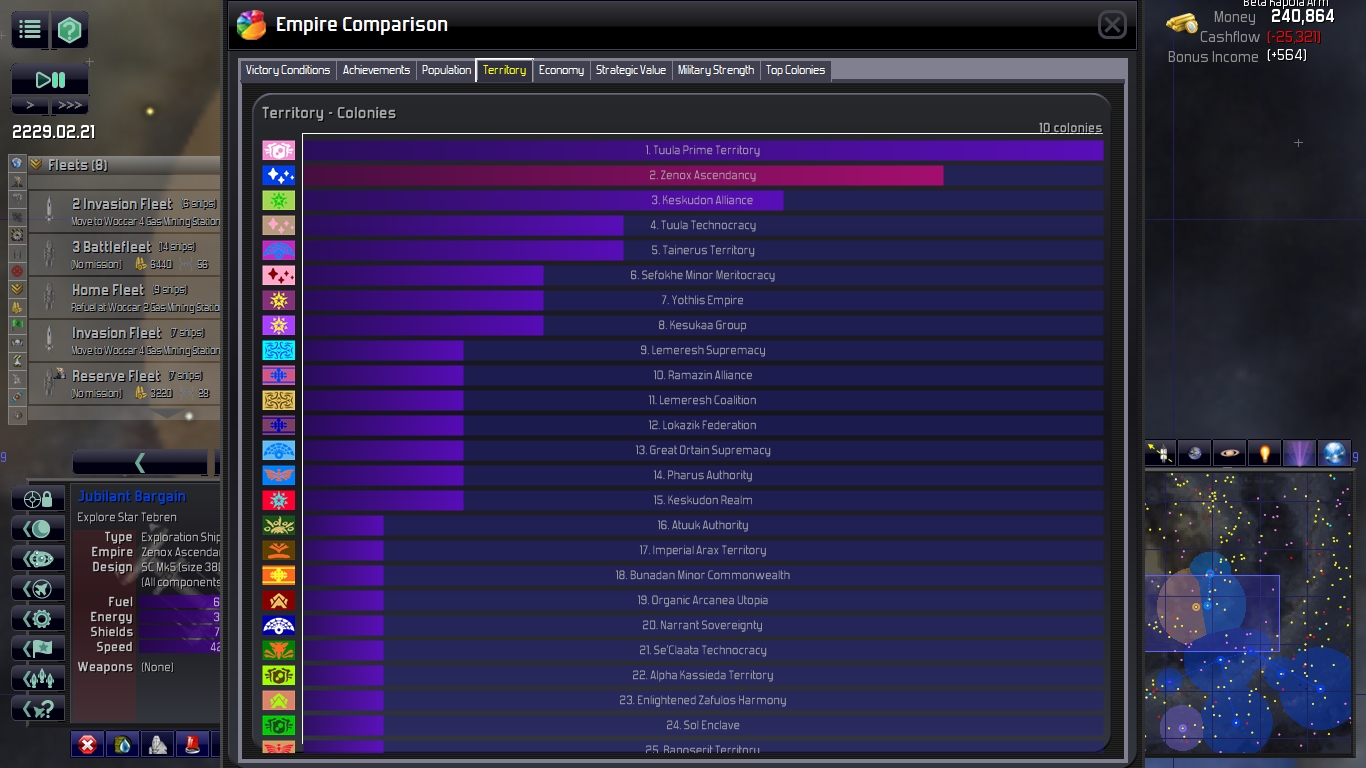This screenshot has height=768, width=1366.
Task: Expand the flag-with-star action menu
Action: [x=38, y=649]
